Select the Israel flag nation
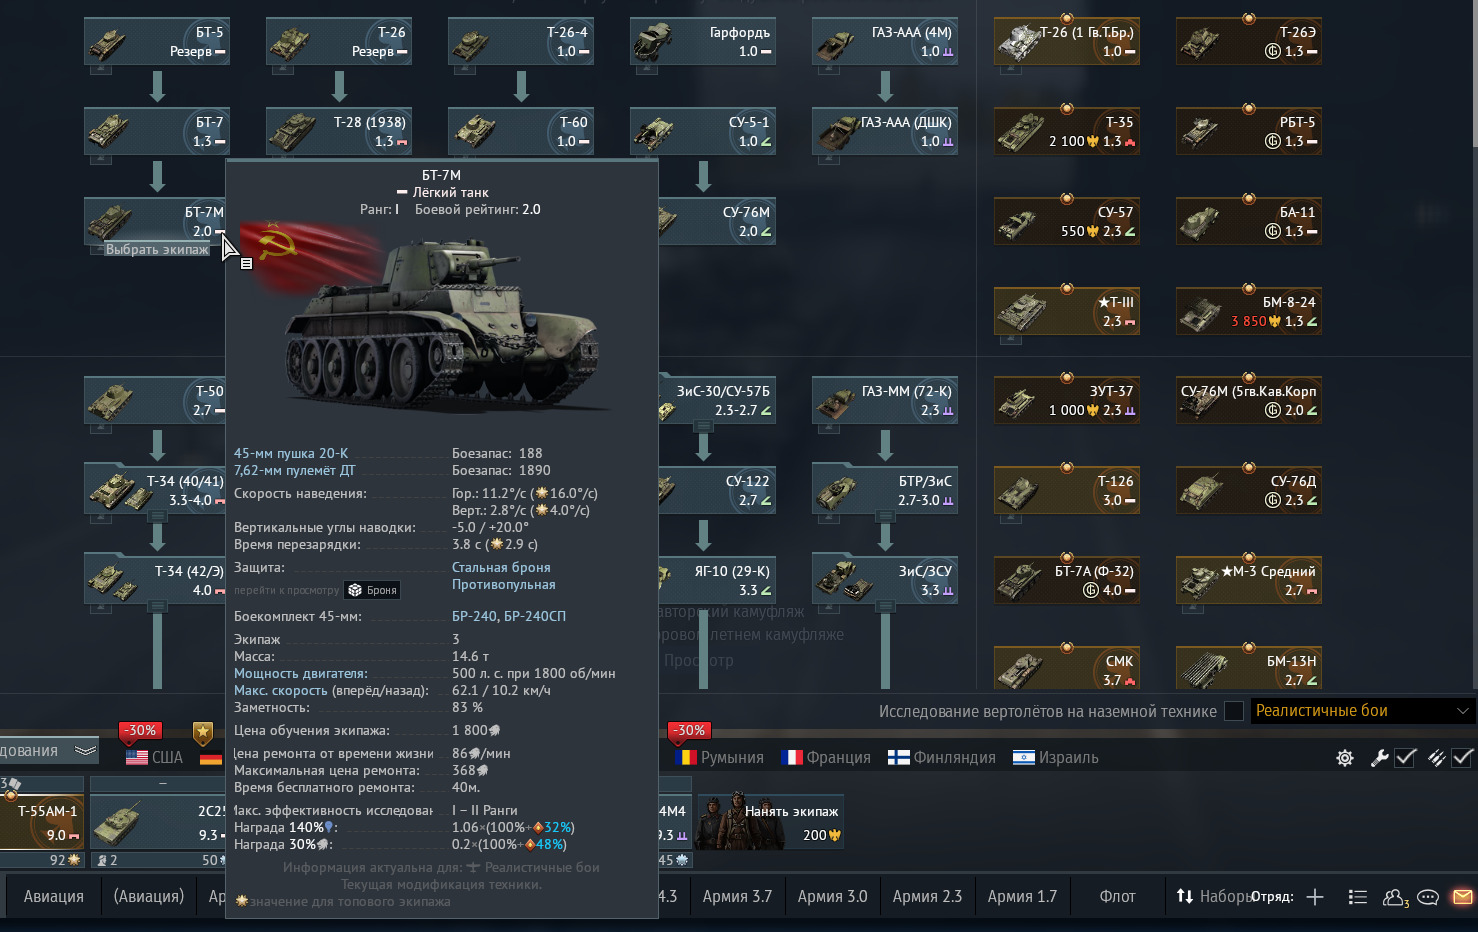The height and width of the screenshot is (932, 1478). click(x=1055, y=757)
